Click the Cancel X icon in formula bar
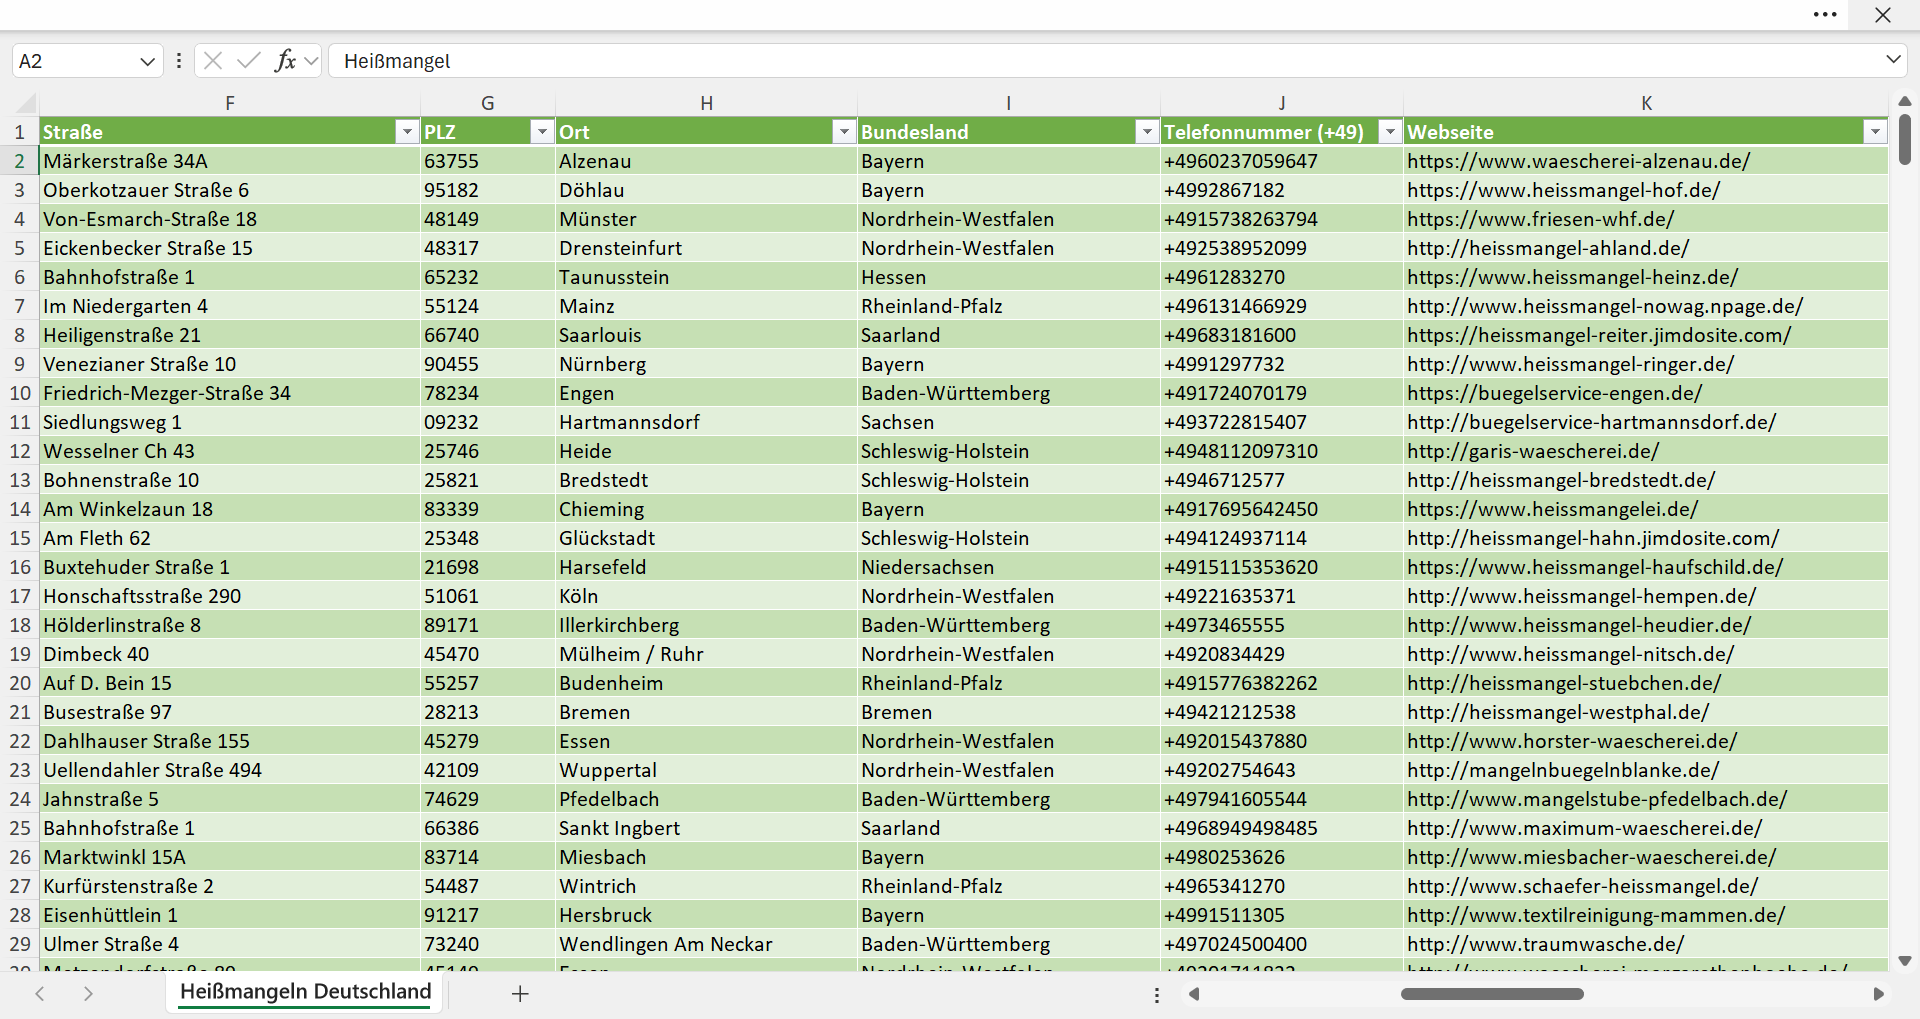Screen dimensions: 1920x1019 [x=213, y=60]
